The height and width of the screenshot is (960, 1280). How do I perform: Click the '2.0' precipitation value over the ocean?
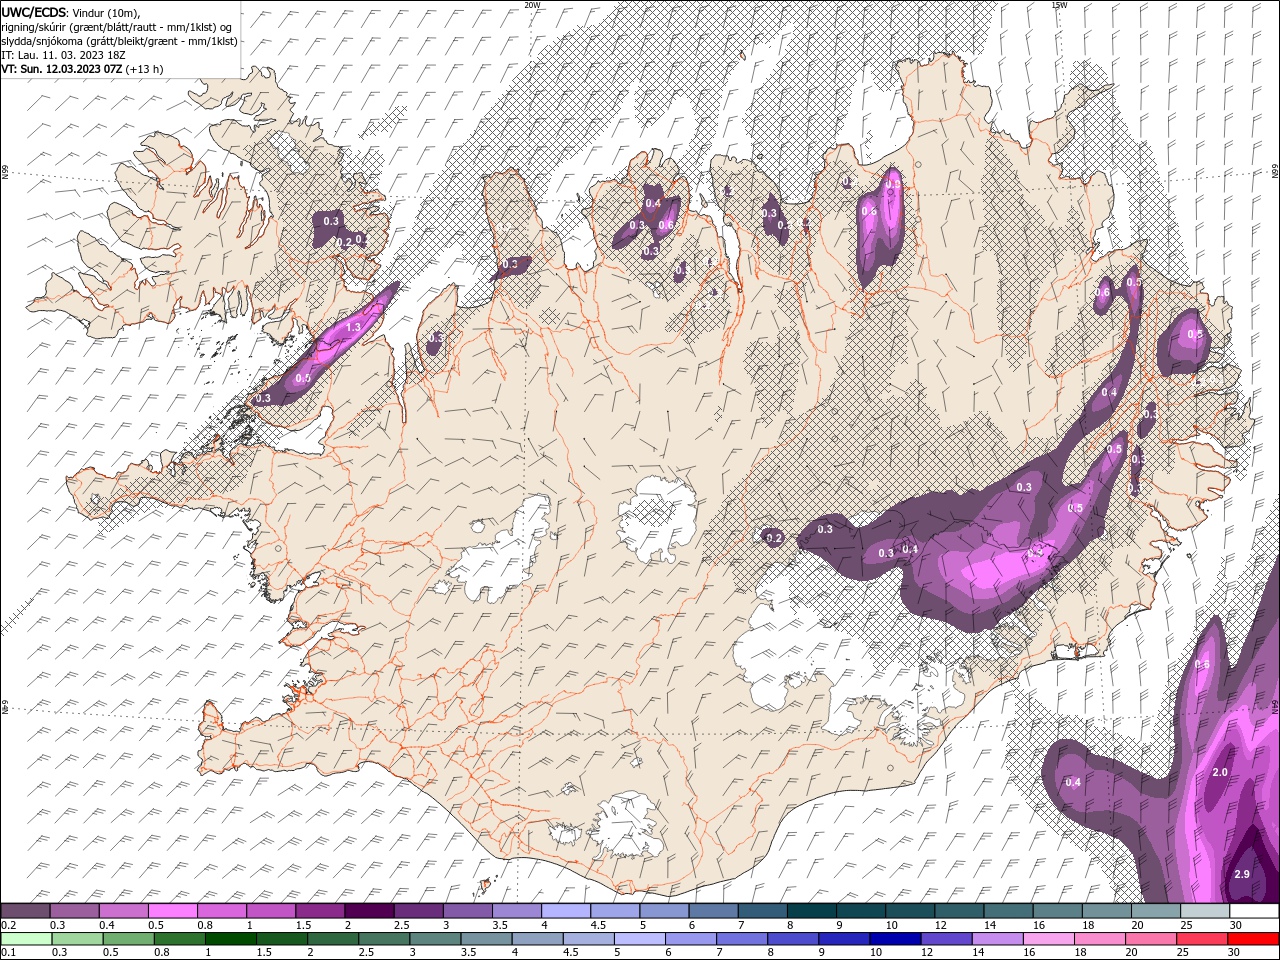tap(1220, 773)
